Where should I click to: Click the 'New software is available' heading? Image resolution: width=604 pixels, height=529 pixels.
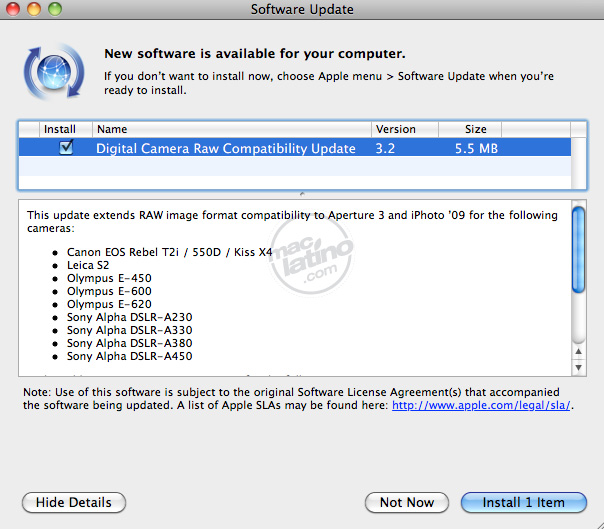(255, 54)
